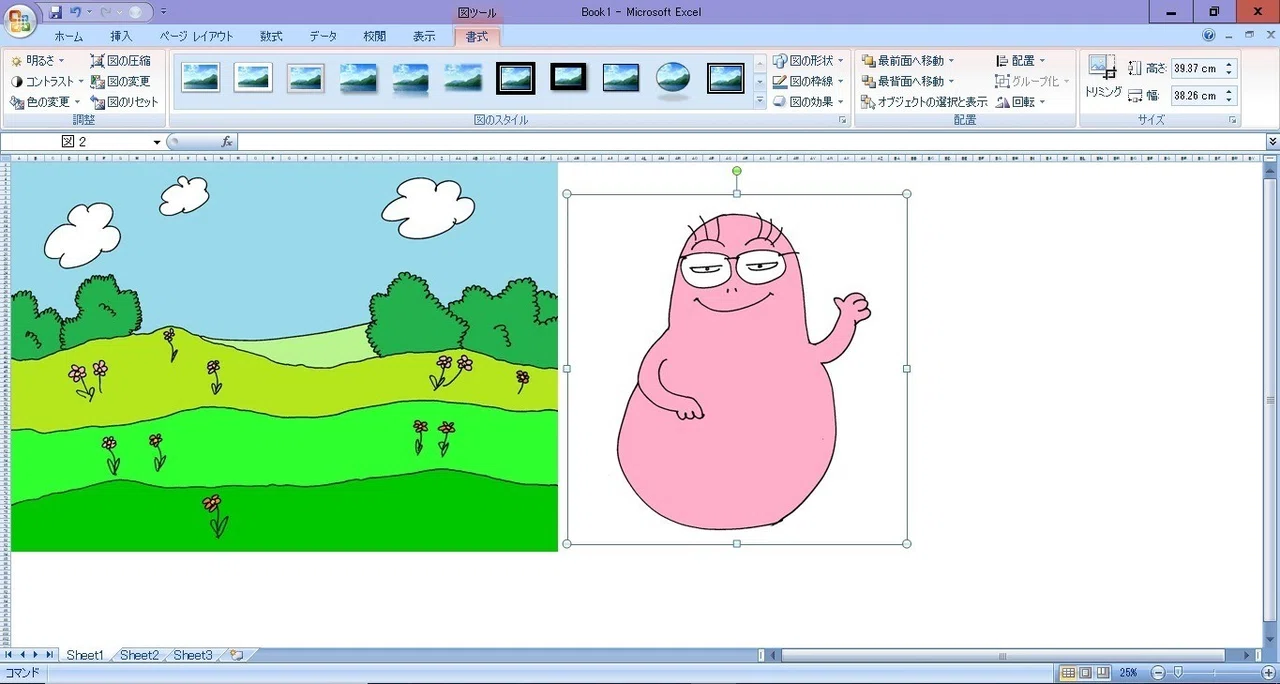The width and height of the screenshot is (1280, 684).
Task: Customize Quick Access Toolbar dropdown
Action: [164, 12]
